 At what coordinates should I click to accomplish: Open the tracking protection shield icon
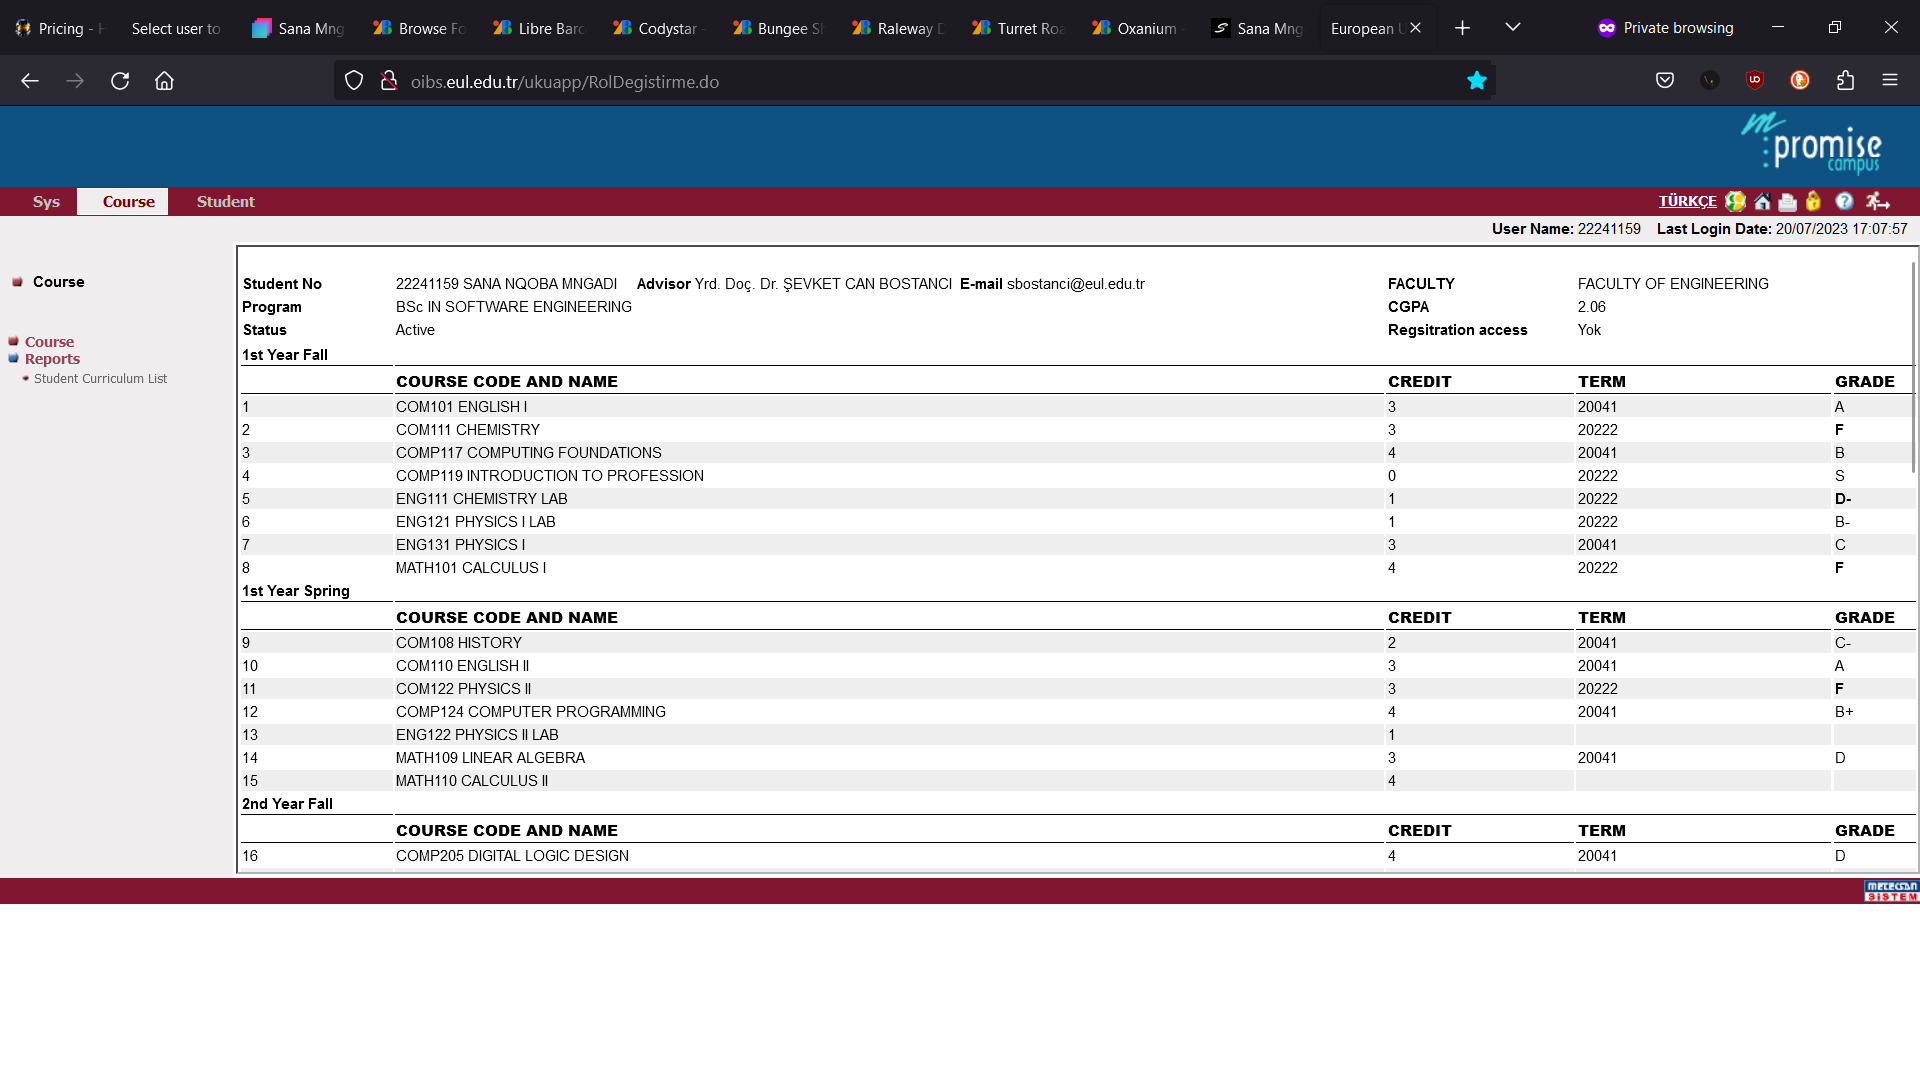(354, 81)
